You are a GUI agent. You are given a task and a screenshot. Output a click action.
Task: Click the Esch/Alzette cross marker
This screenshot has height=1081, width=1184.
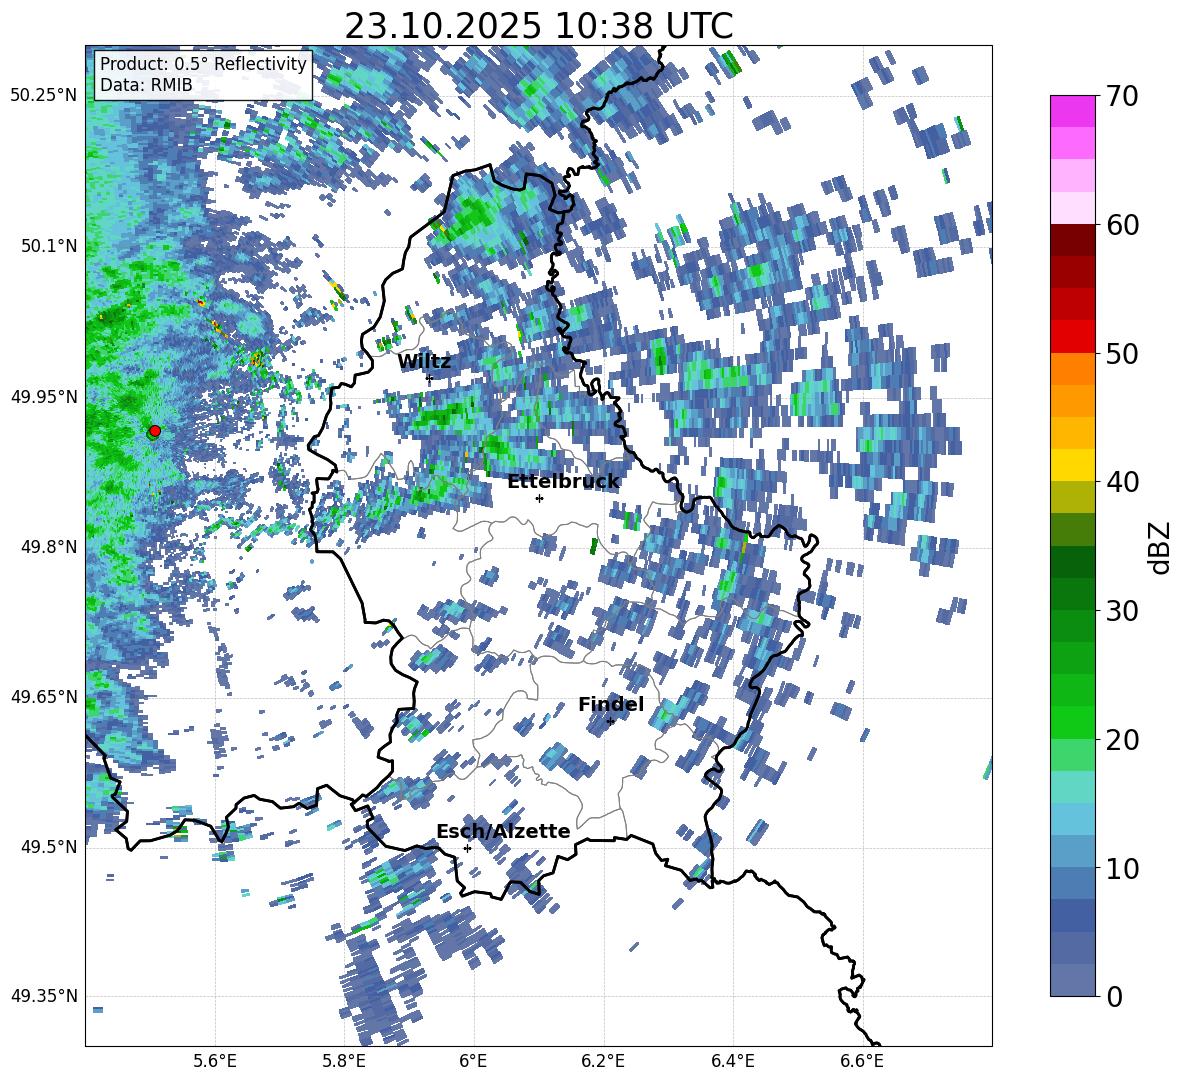pyautogui.click(x=467, y=848)
